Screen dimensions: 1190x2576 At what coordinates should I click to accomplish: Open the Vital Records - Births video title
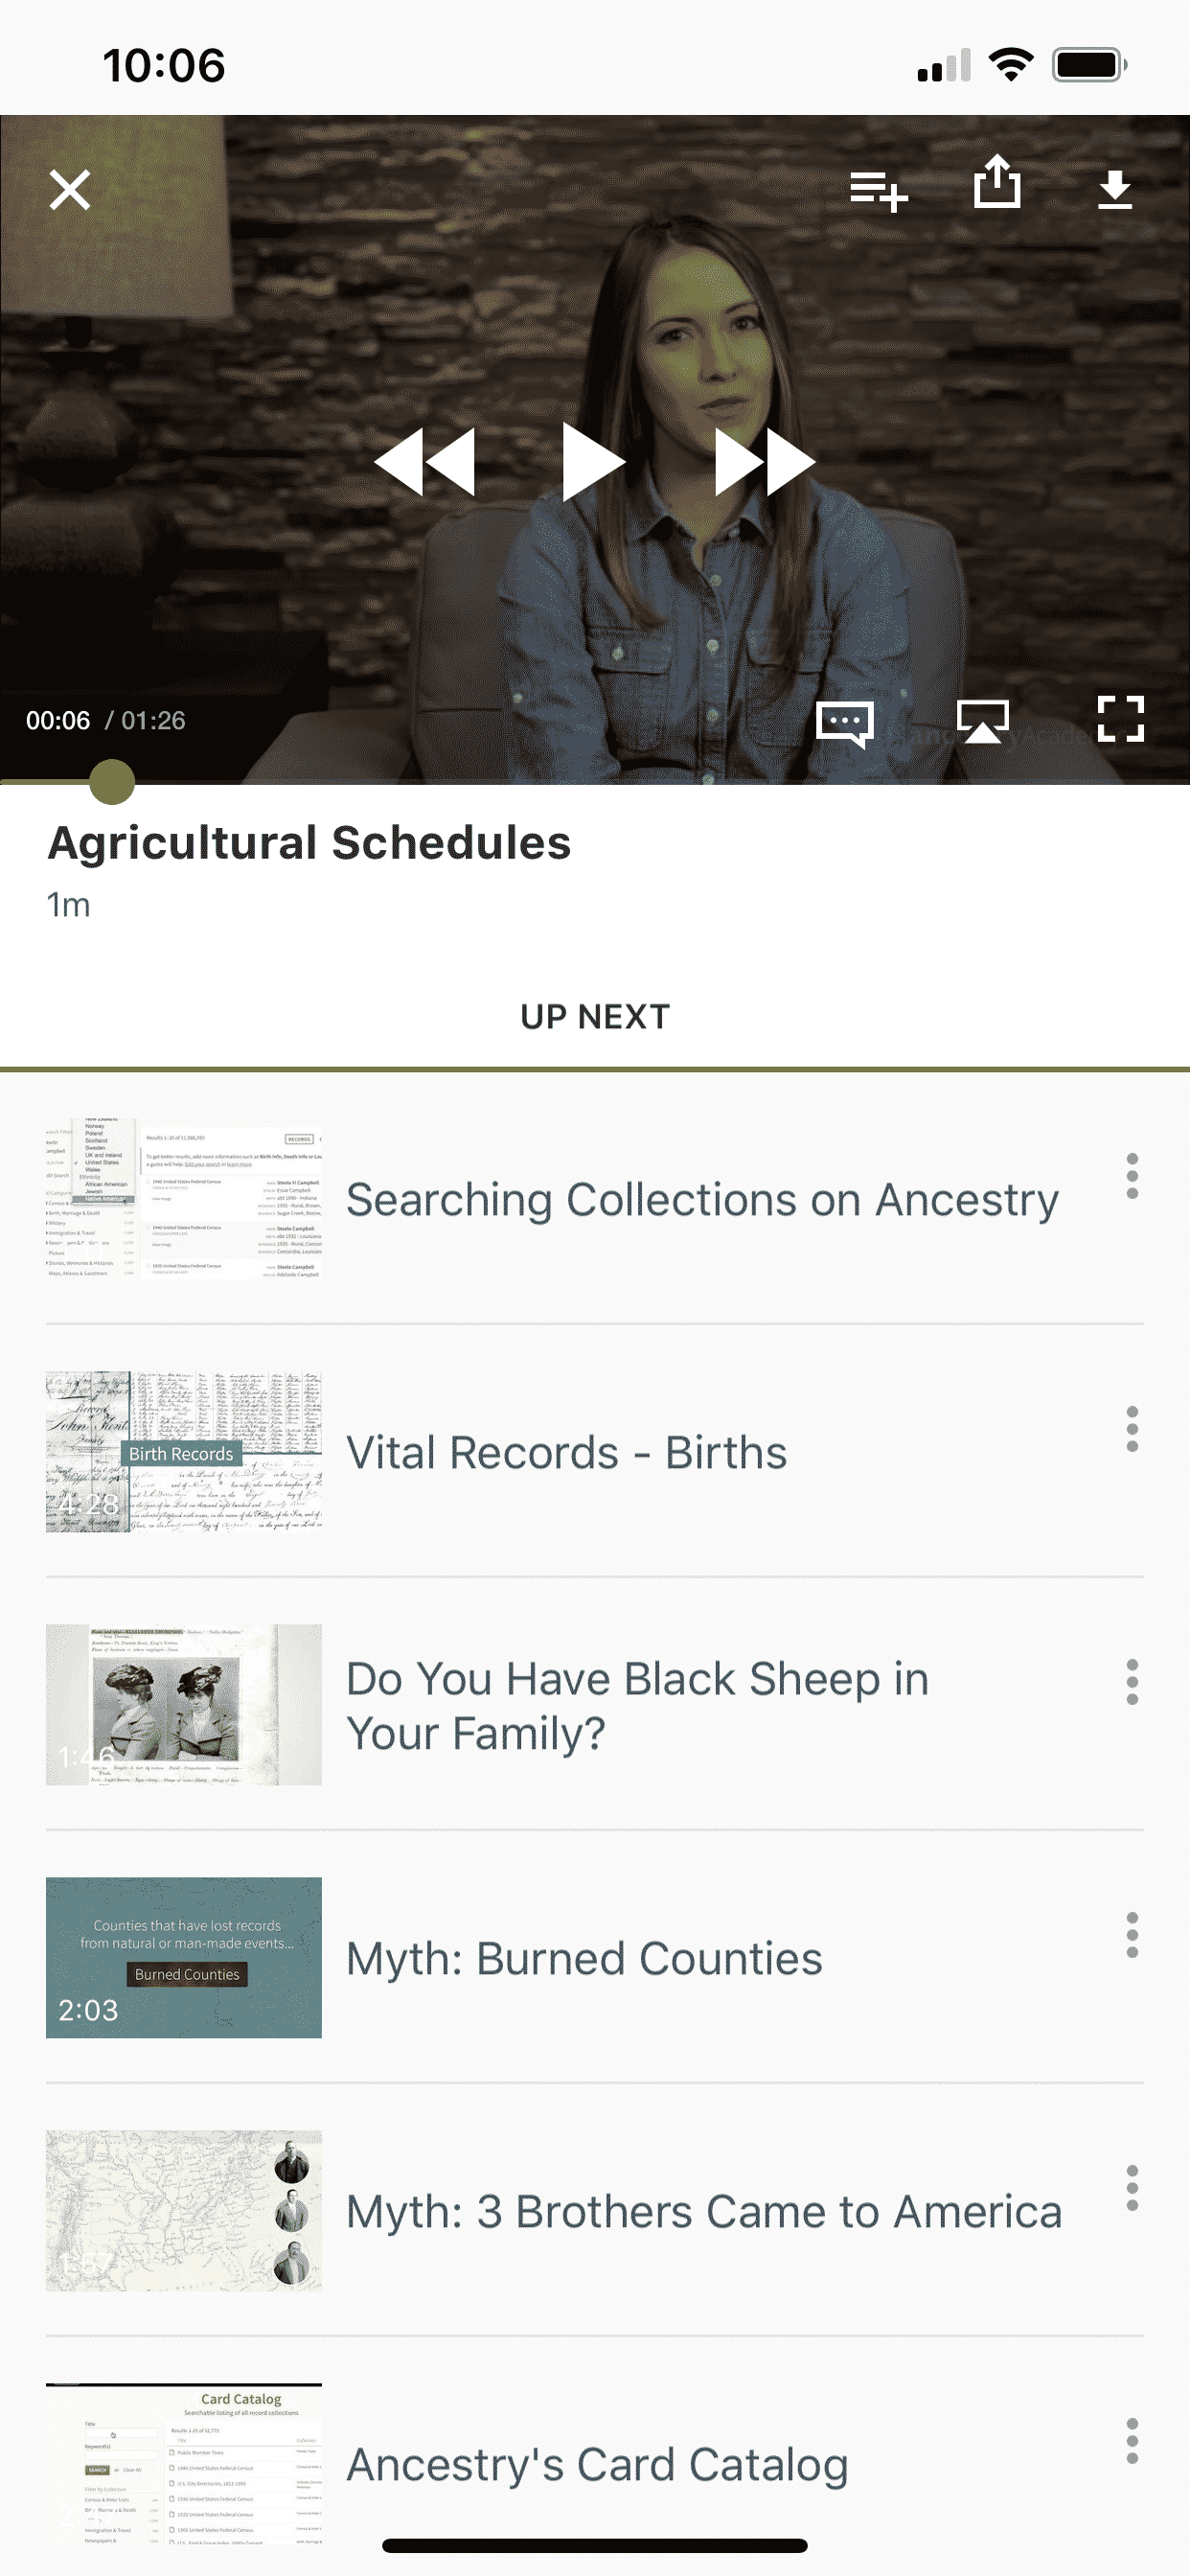(566, 1452)
